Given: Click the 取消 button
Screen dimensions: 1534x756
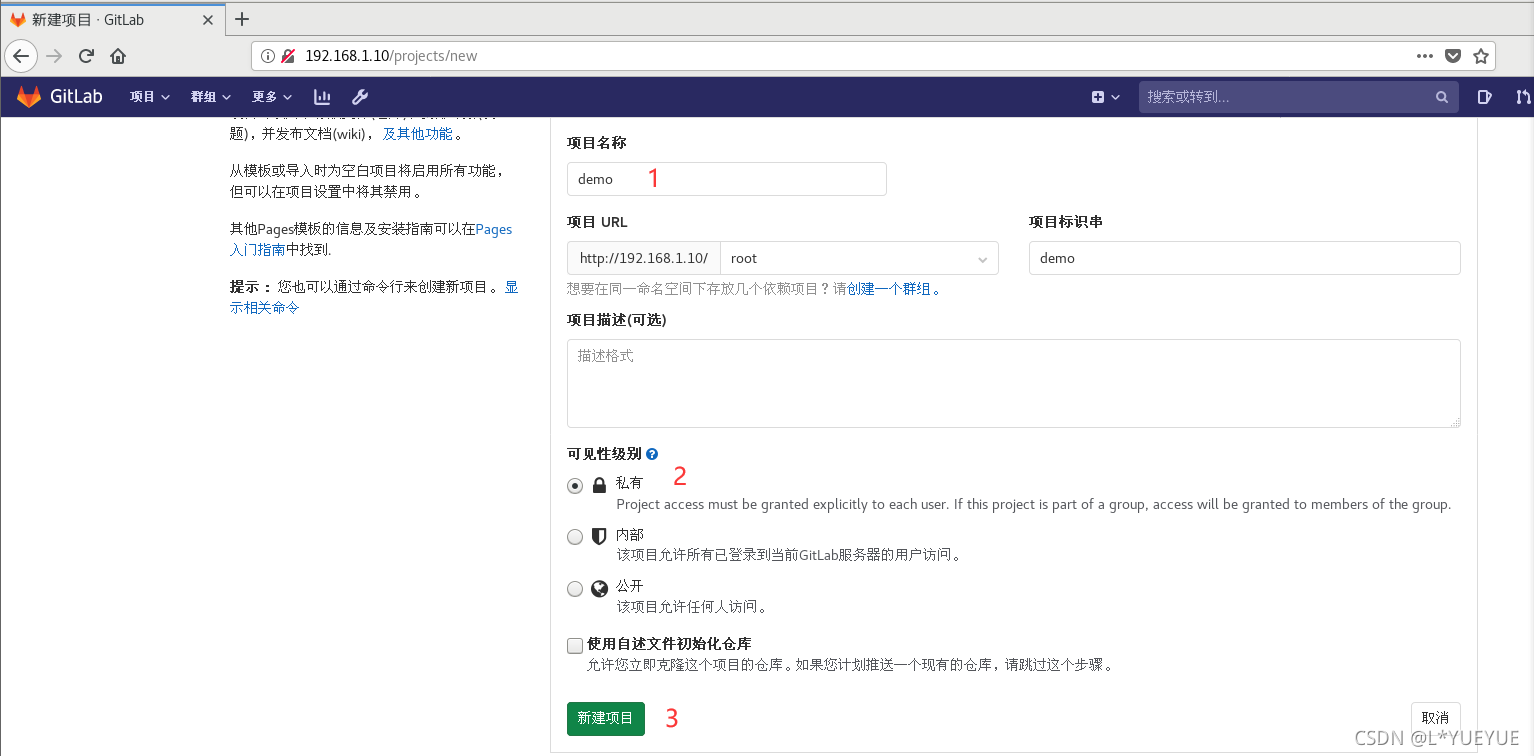Looking at the screenshot, I should tap(1435, 718).
